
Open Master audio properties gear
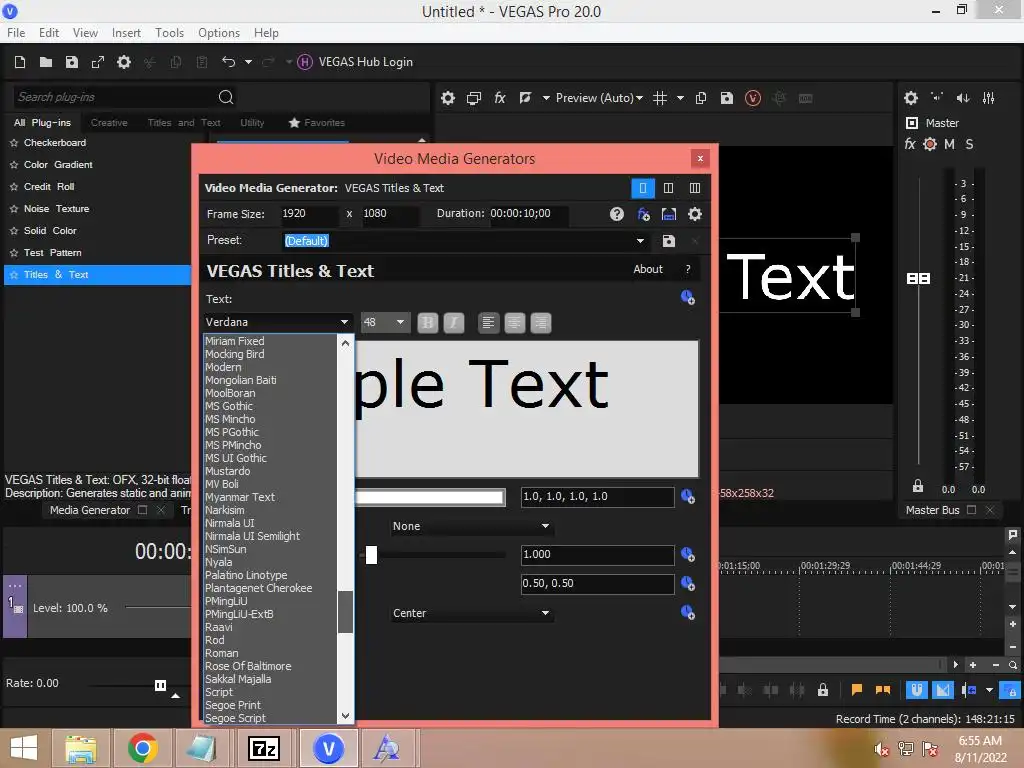point(911,98)
